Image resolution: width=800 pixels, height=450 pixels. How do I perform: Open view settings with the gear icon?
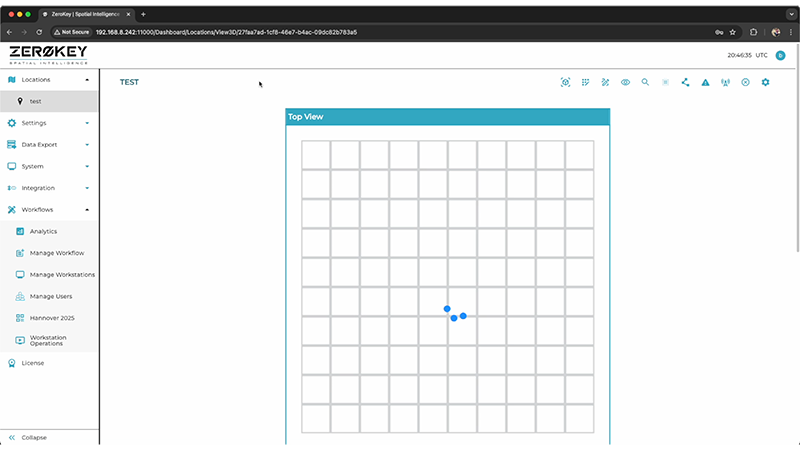(765, 82)
